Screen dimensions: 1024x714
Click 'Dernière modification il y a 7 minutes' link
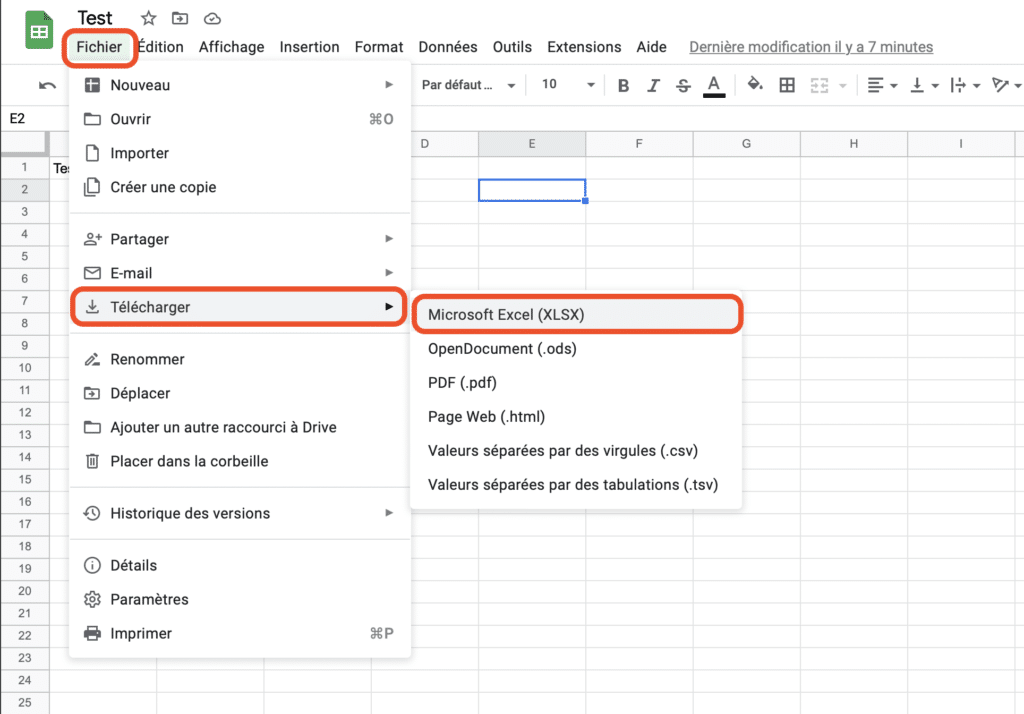click(811, 47)
